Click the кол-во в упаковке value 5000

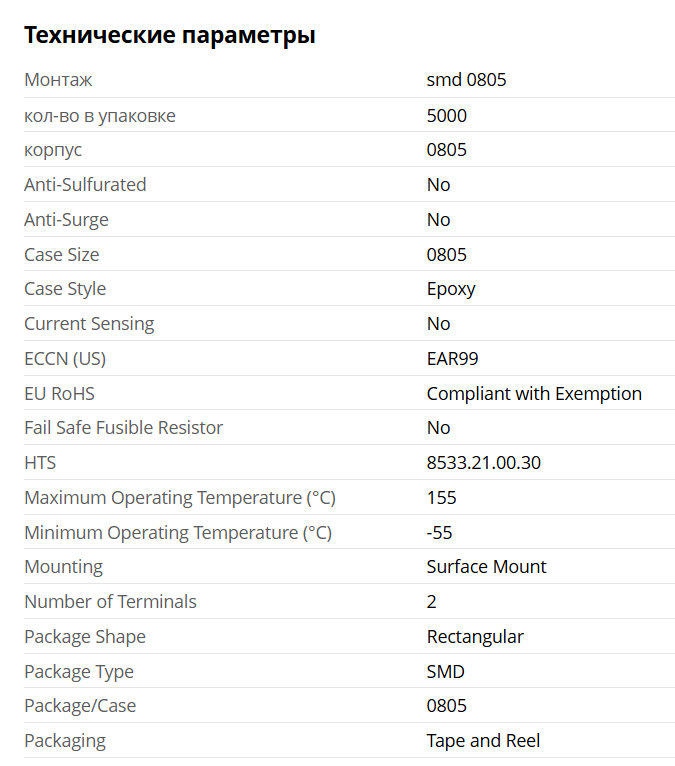coord(446,116)
